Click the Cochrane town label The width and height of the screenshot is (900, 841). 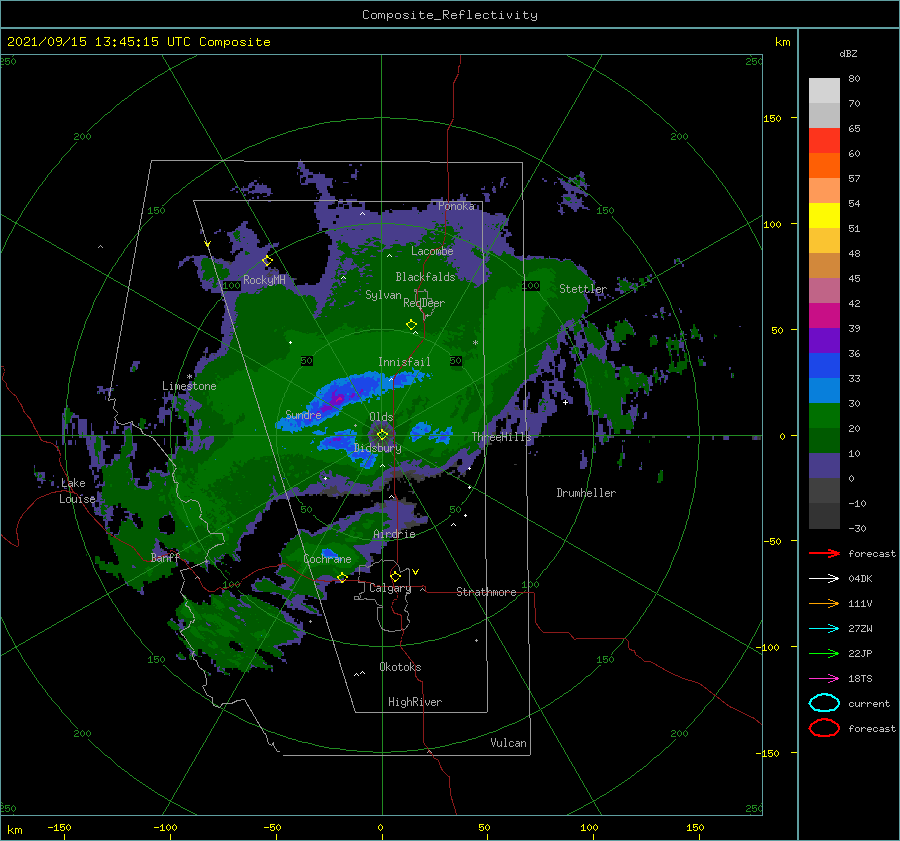(x=327, y=559)
